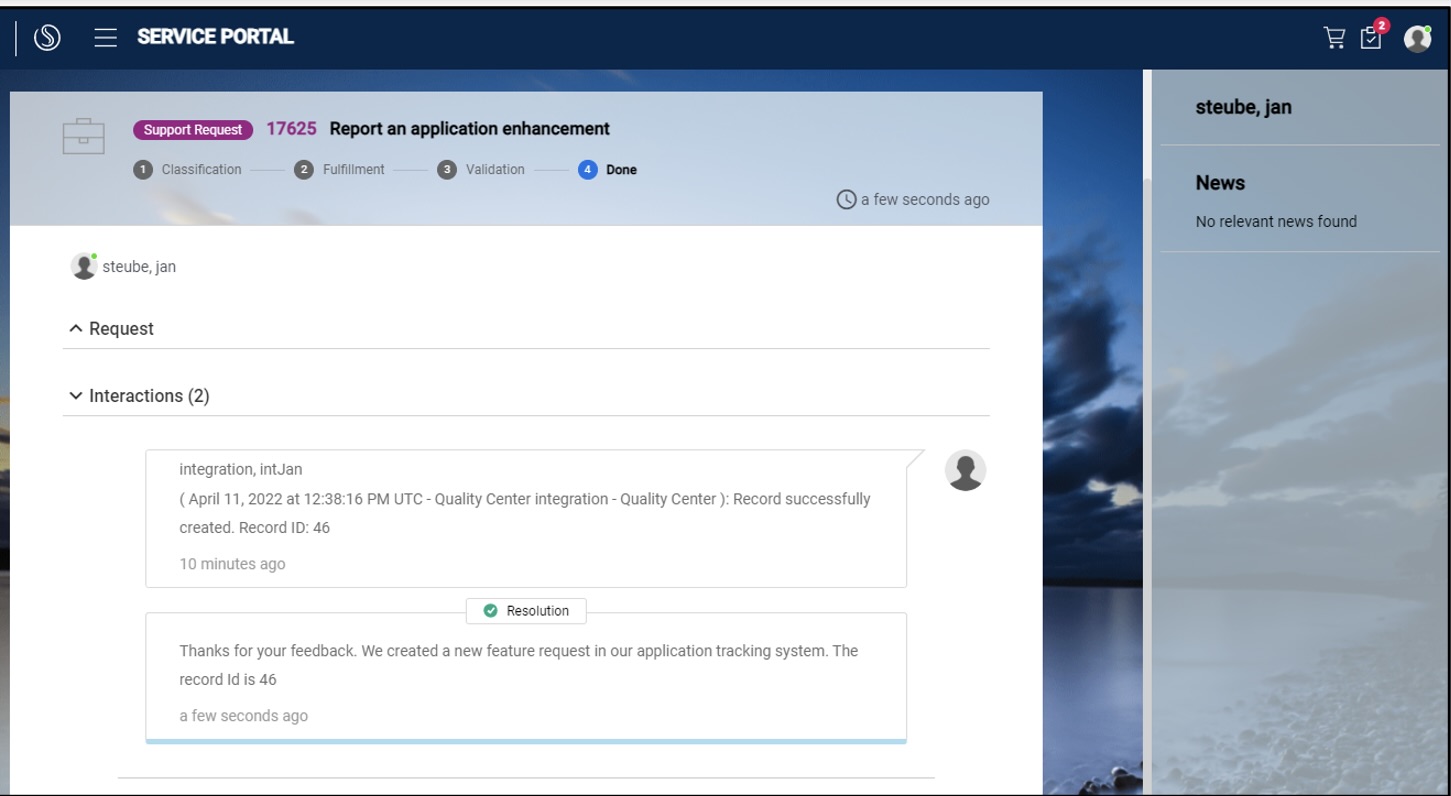Open the hamburger navigation menu

point(104,37)
